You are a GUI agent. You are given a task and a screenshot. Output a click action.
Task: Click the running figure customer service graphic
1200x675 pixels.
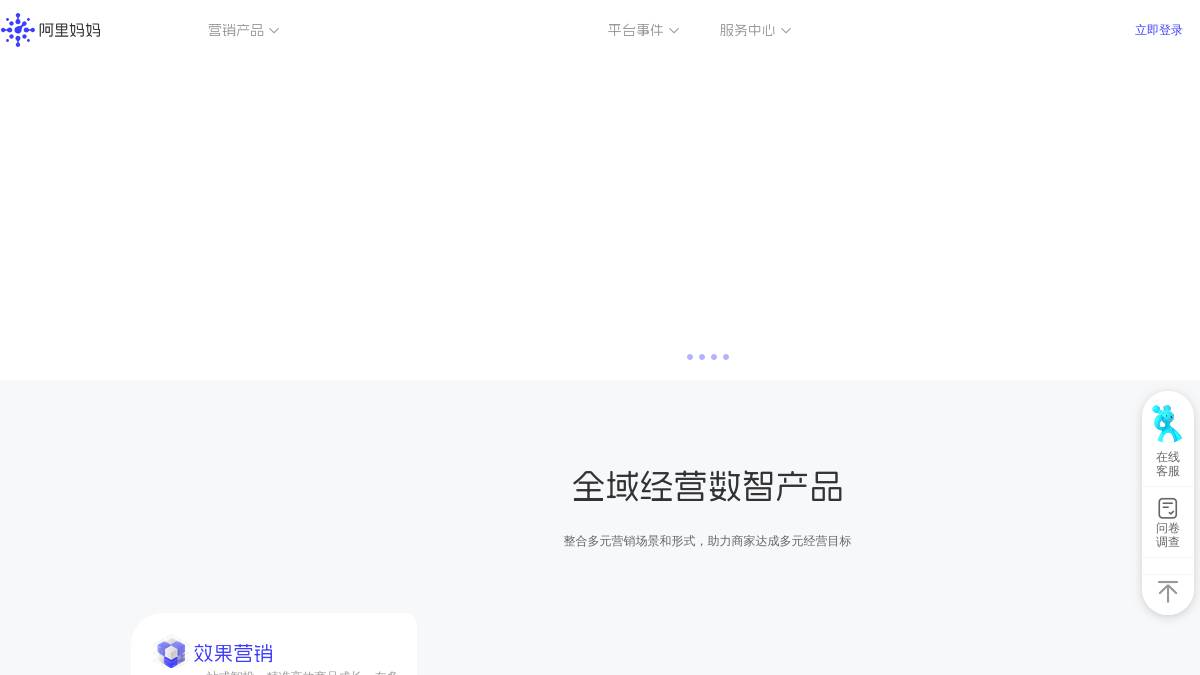1168,423
